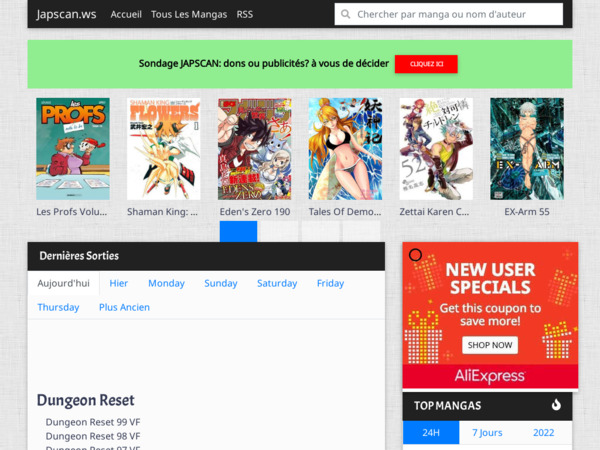The image size is (600, 450).
Task: Switch to the Friday tab
Action: pos(330,283)
